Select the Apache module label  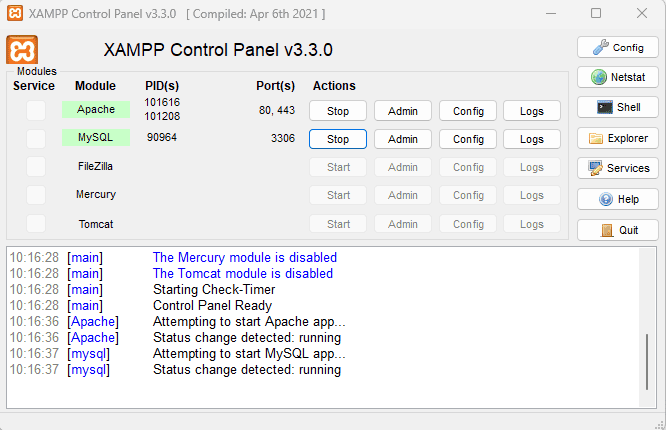pos(96,109)
